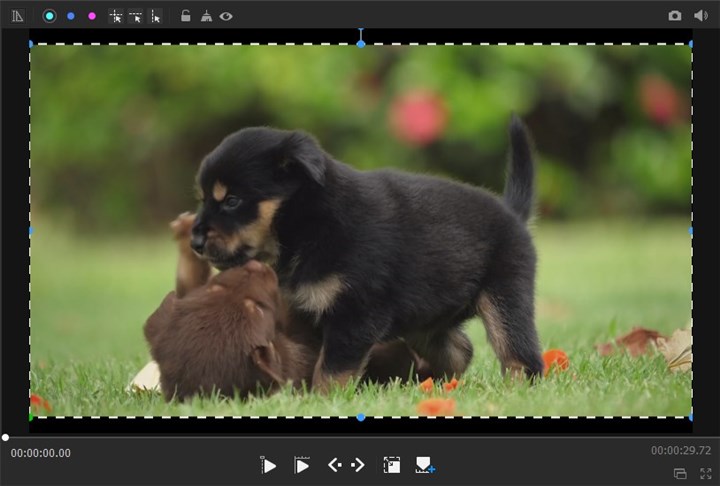
Task: Click play from start button
Action: pos(268,465)
